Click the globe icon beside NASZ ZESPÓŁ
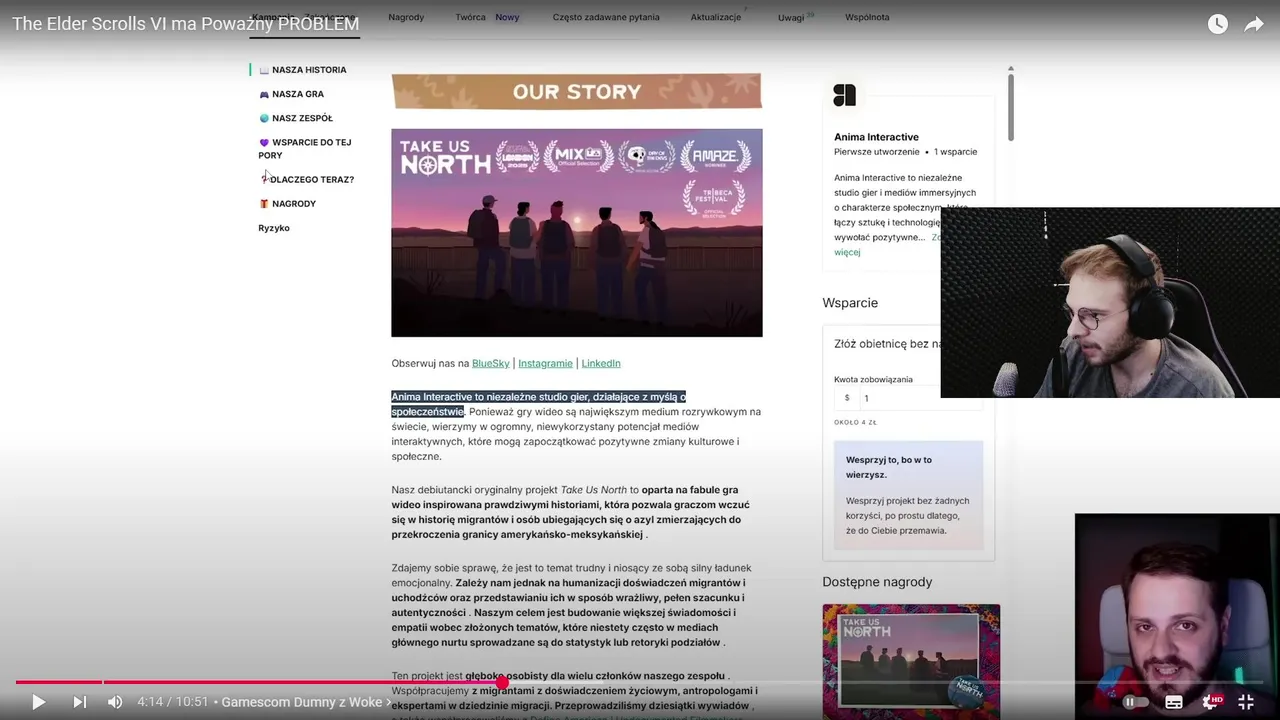Screen dimensions: 1280x720 264,118
